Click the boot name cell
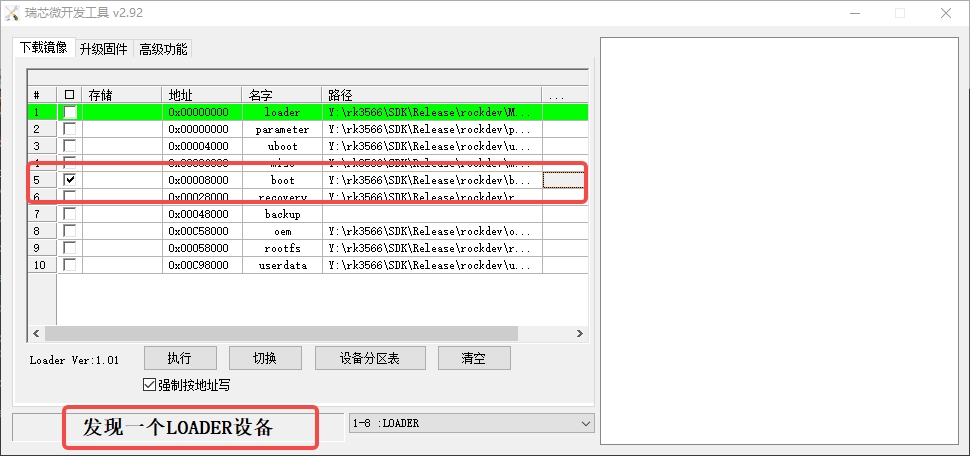The image size is (970, 456). [x=282, y=180]
